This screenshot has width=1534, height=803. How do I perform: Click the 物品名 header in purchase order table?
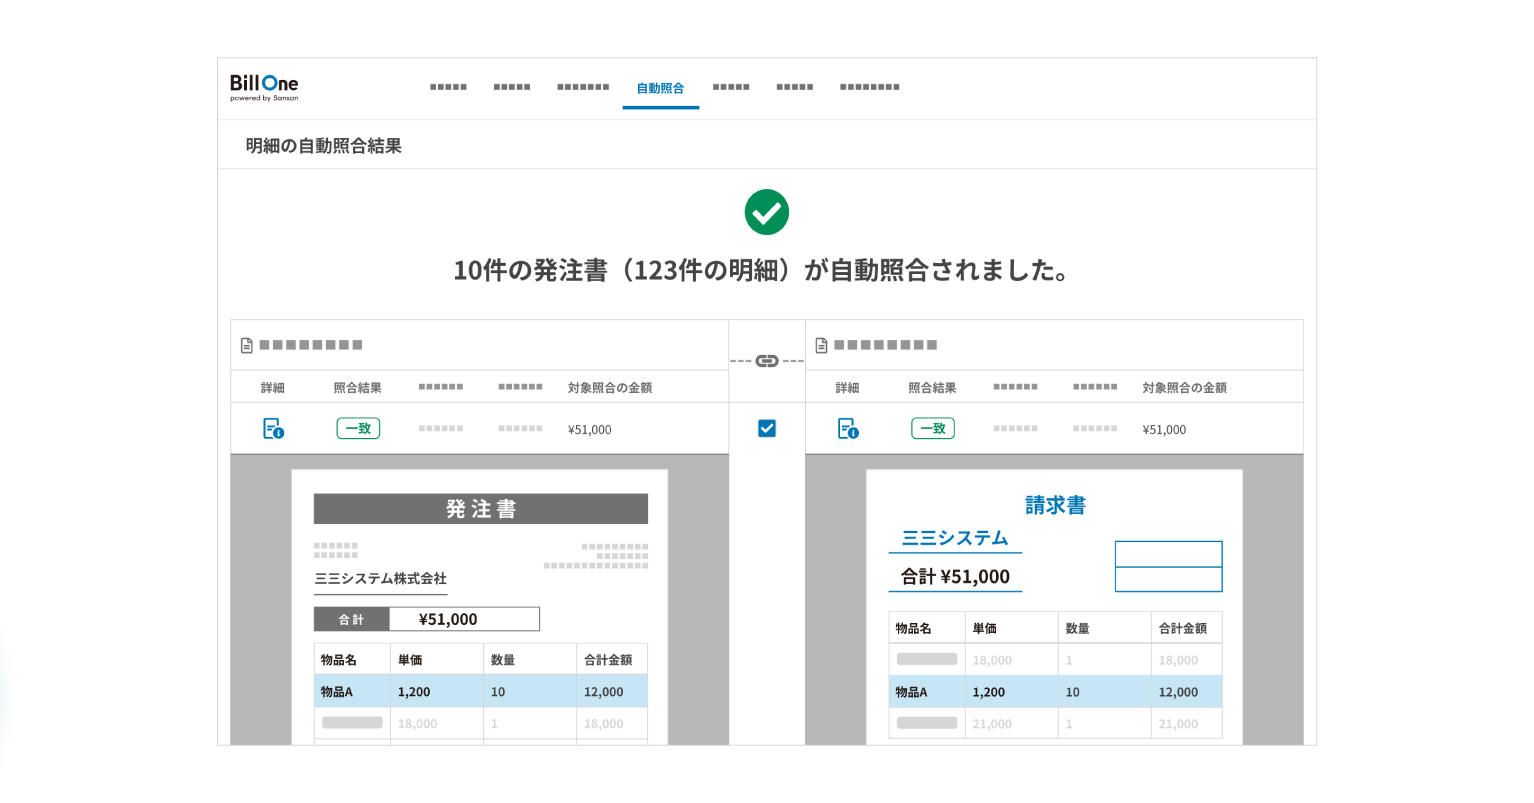339,660
